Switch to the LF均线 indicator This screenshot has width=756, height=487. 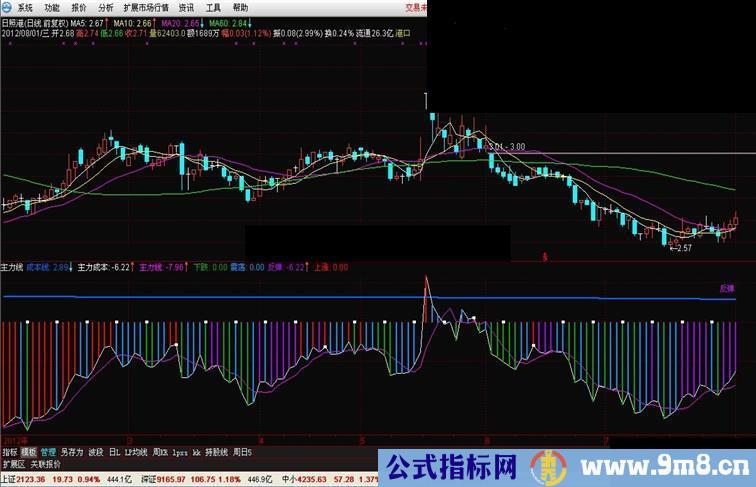pyautogui.click(x=136, y=452)
